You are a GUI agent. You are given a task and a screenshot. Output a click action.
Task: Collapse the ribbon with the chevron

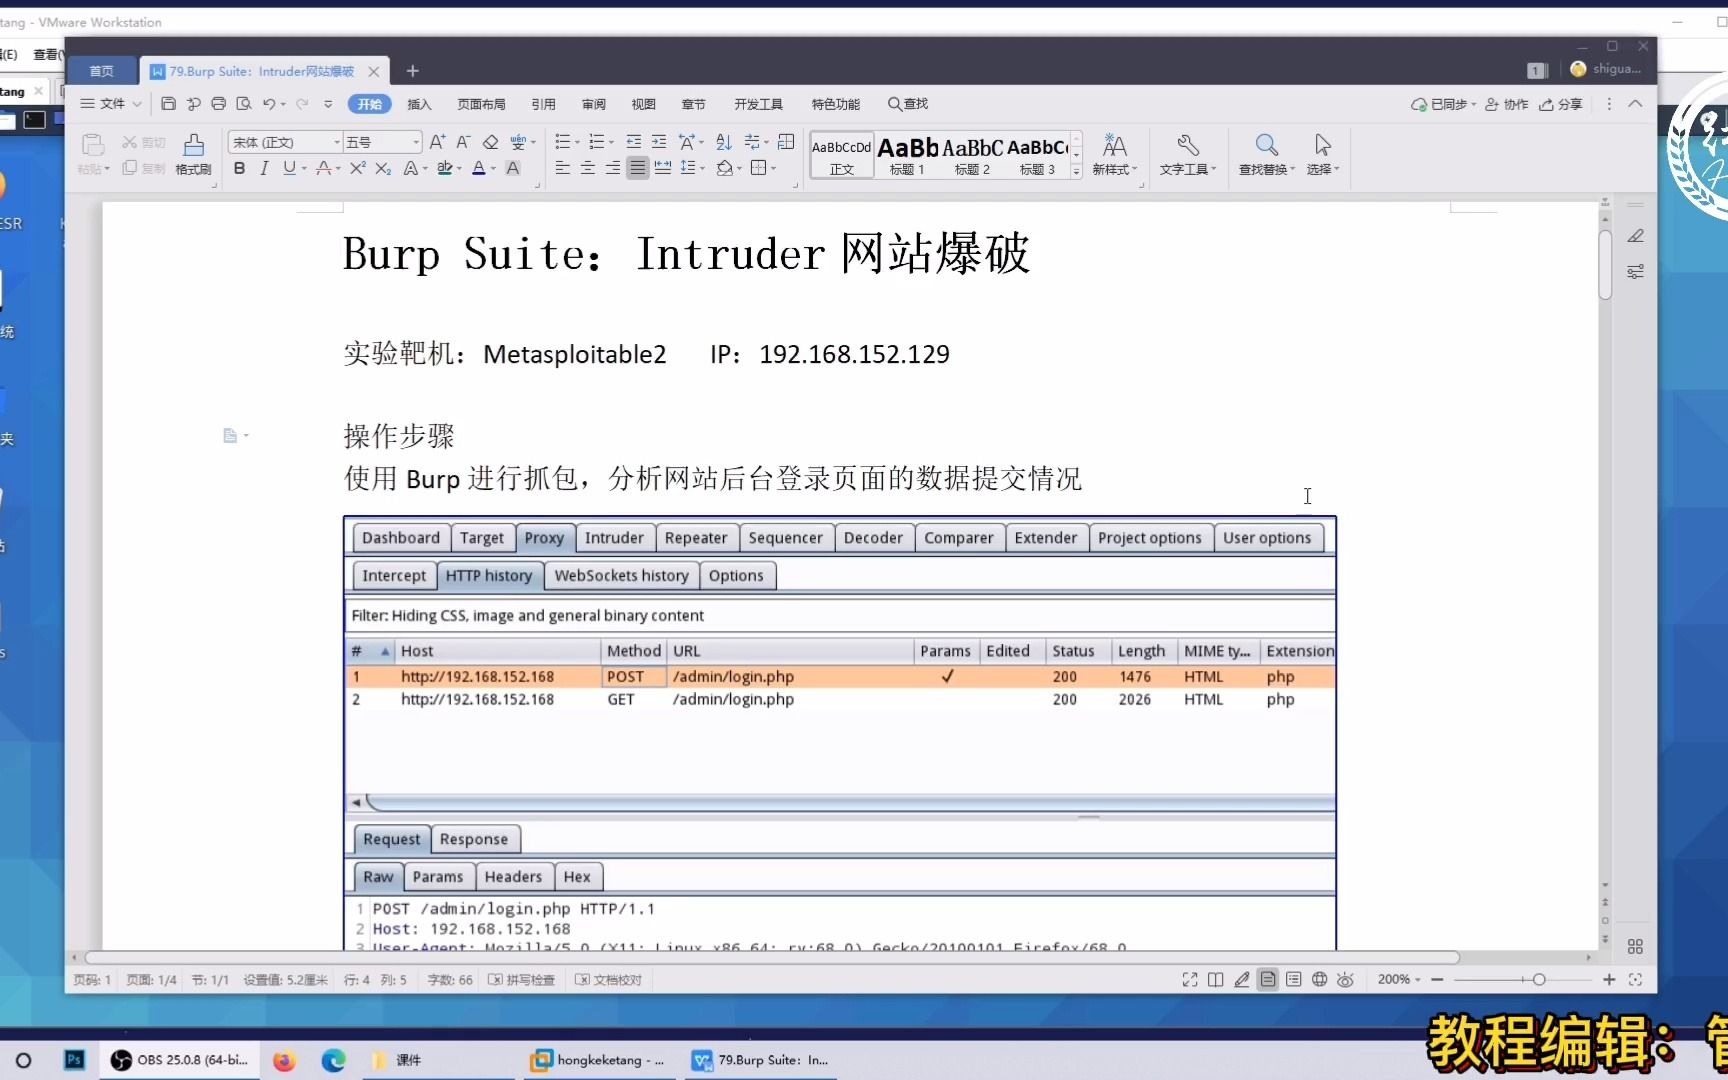1635,104
